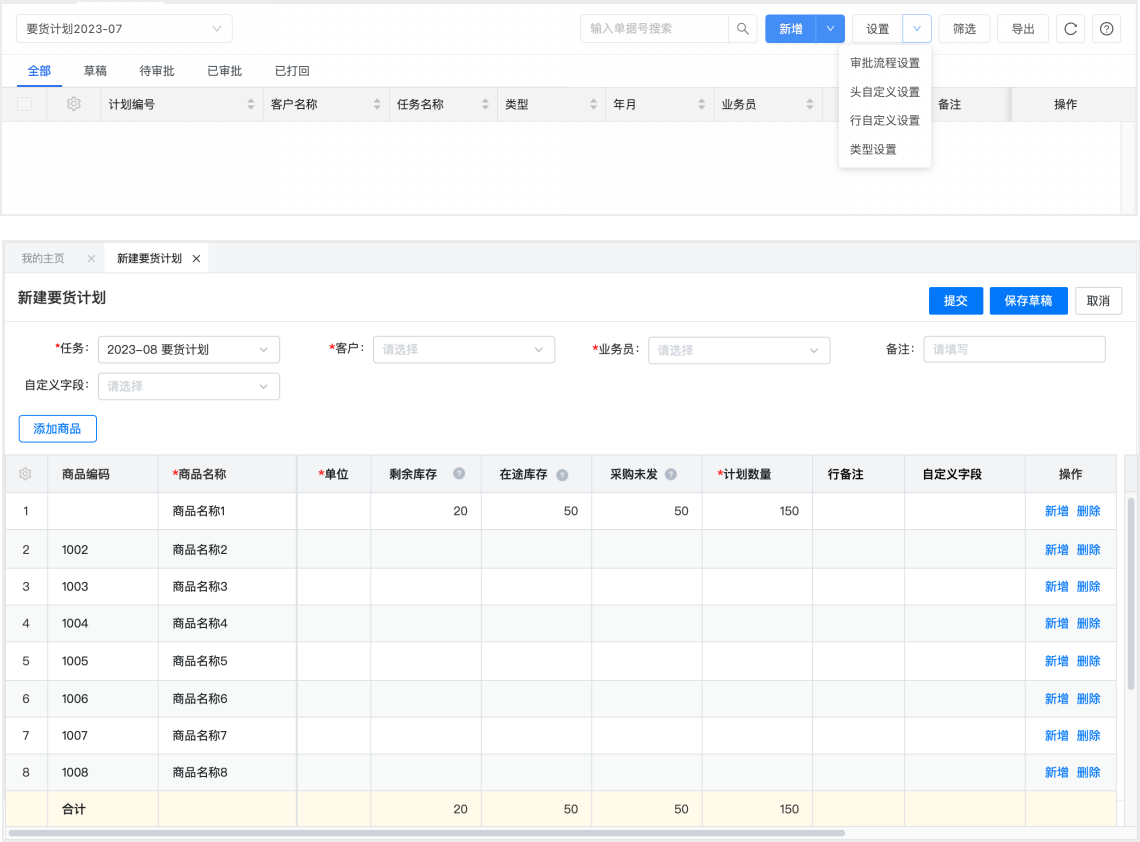The height and width of the screenshot is (842, 1140).
Task: Toggle the select-all checkbox in plan list
Action: (25, 104)
